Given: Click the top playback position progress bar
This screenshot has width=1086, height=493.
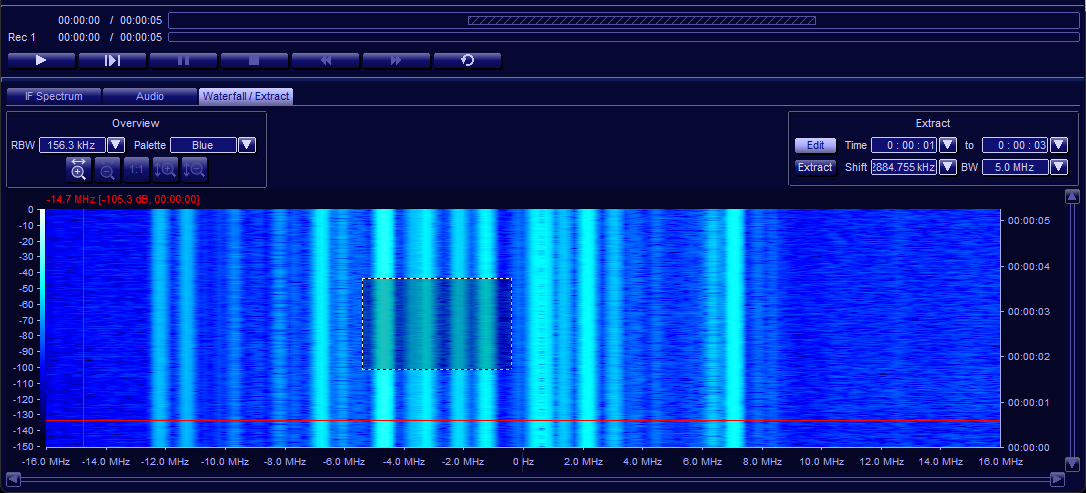Looking at the screenshot, I should coord(622,20).
